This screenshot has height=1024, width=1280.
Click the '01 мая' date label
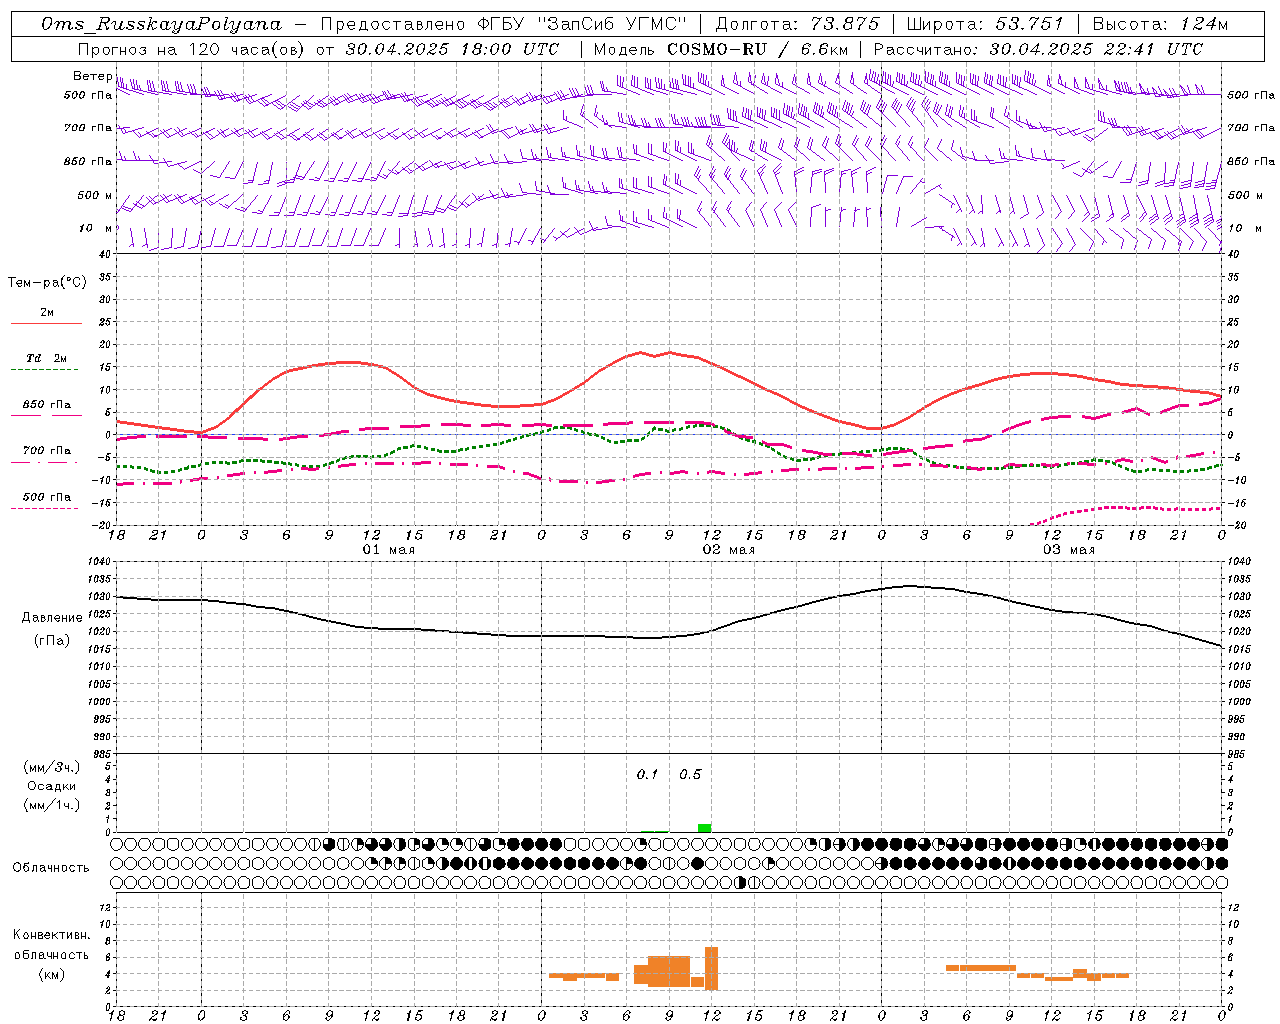(x=388, y=549)
